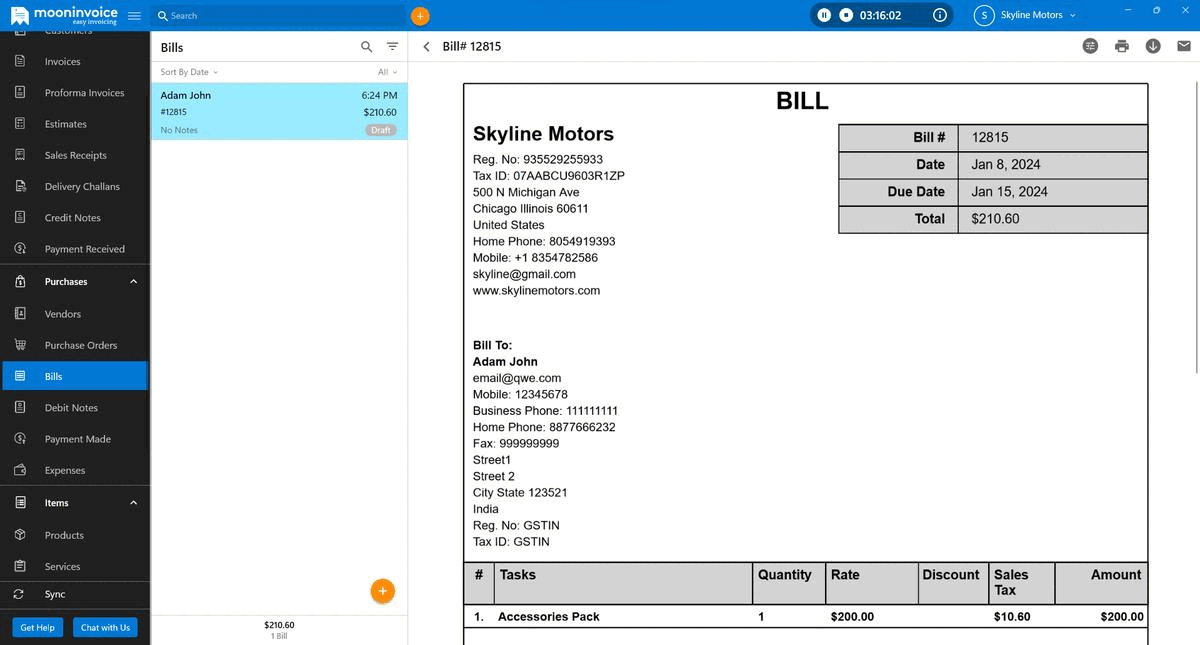Click the Sync refresh icon
The height and width of the screenshot is (645, 1200).
point(18,594)
